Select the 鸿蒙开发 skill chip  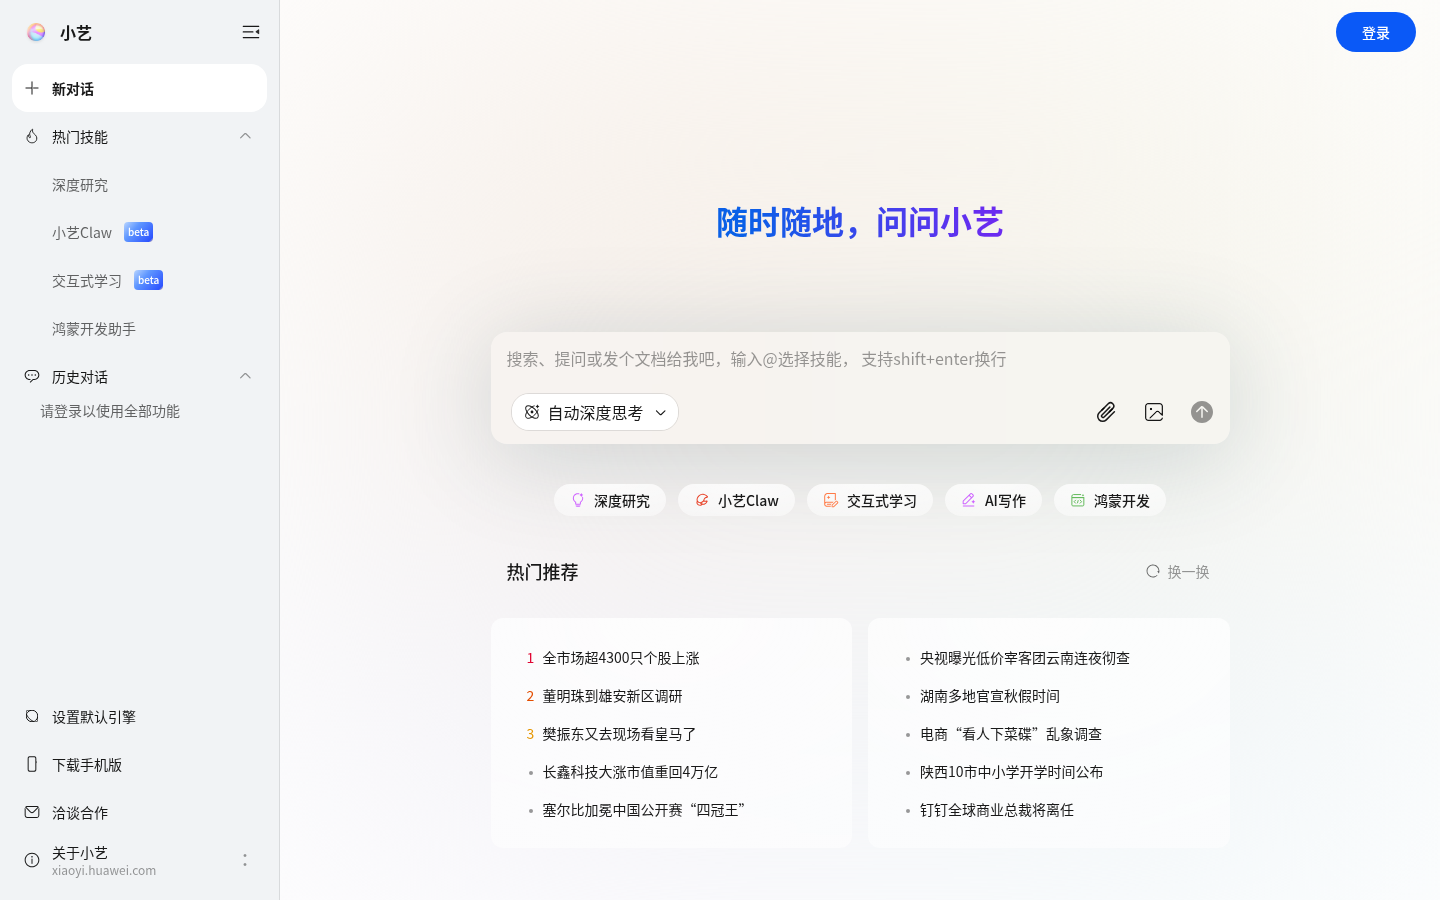(x=1110, y=500)
